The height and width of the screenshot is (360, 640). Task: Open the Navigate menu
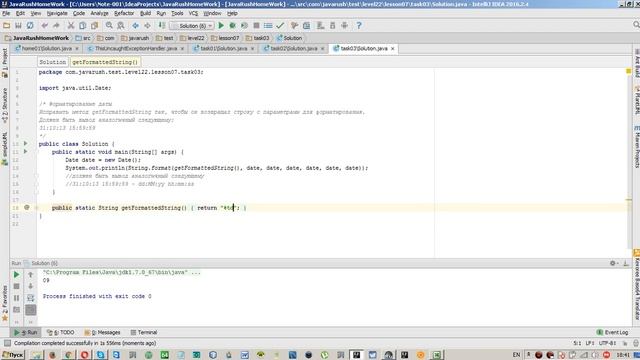pos(57,13)
